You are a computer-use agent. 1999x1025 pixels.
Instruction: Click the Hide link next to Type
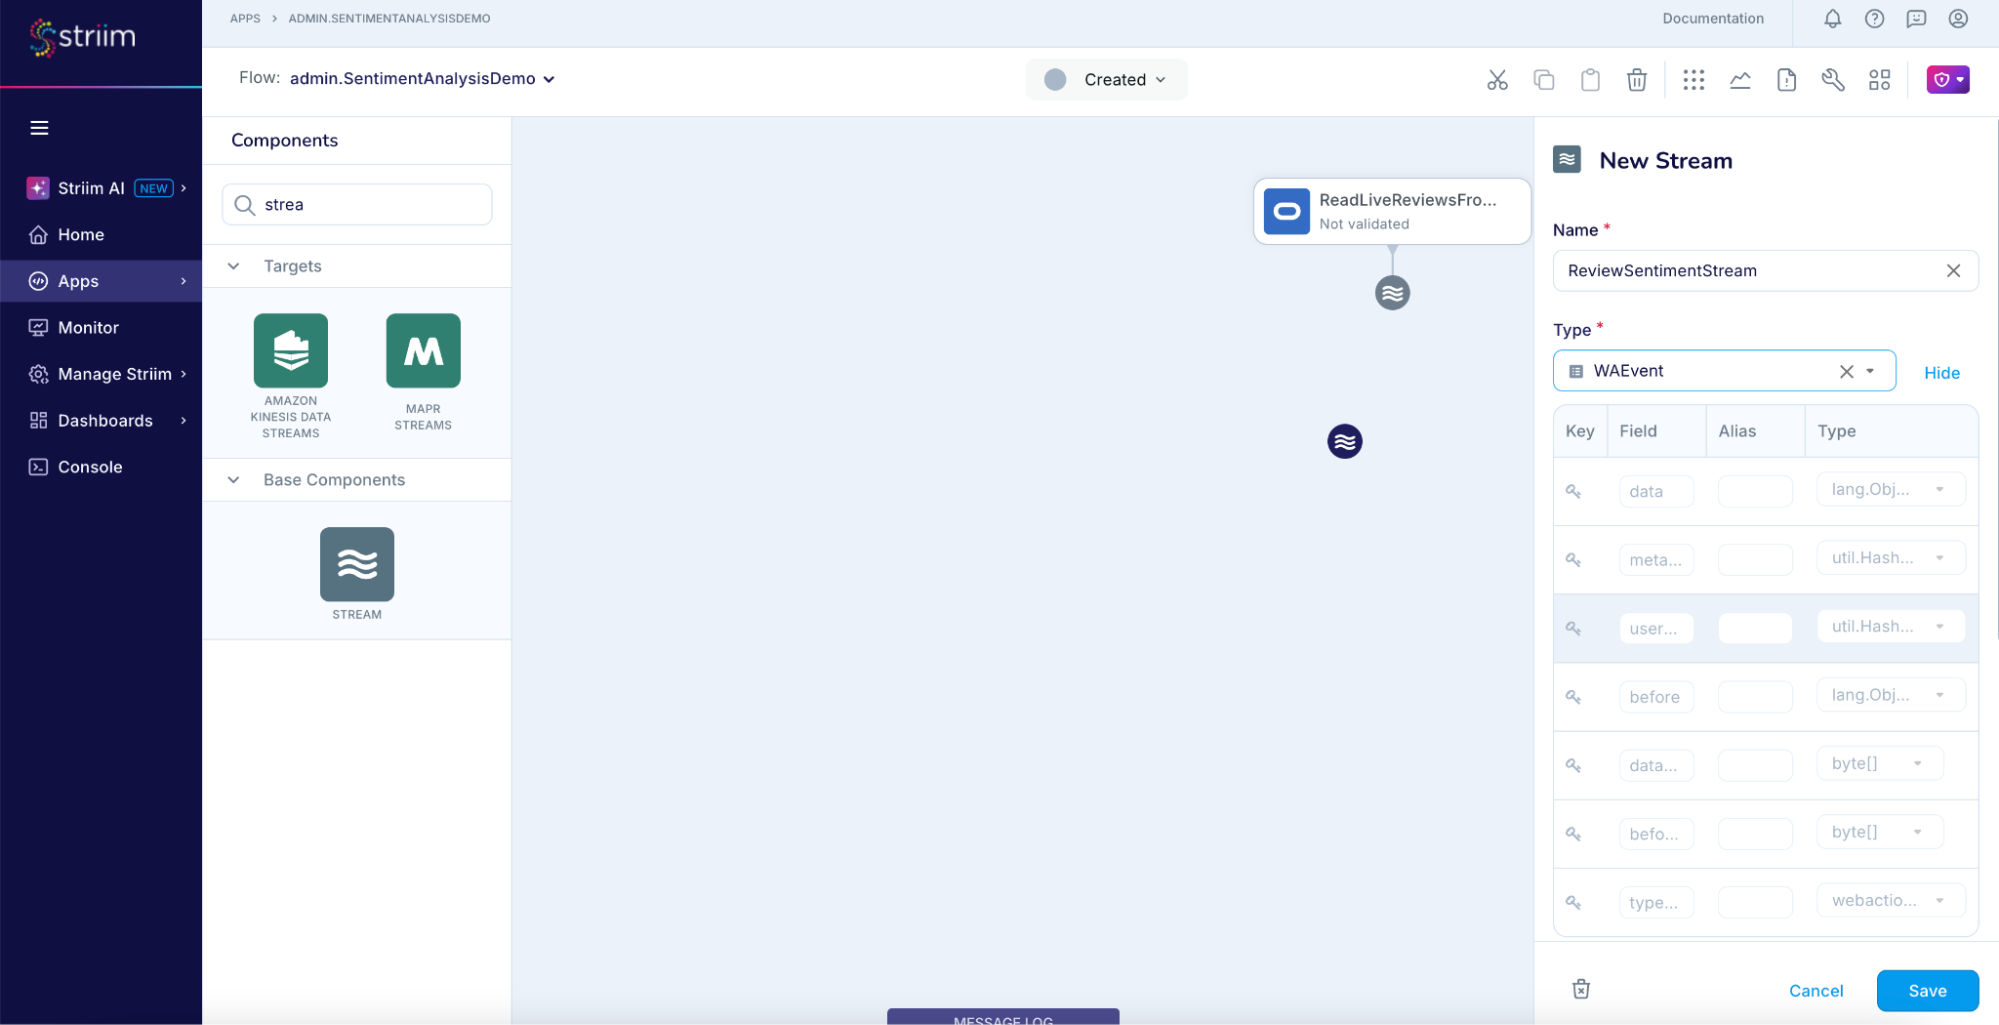tap(1941, 372)
